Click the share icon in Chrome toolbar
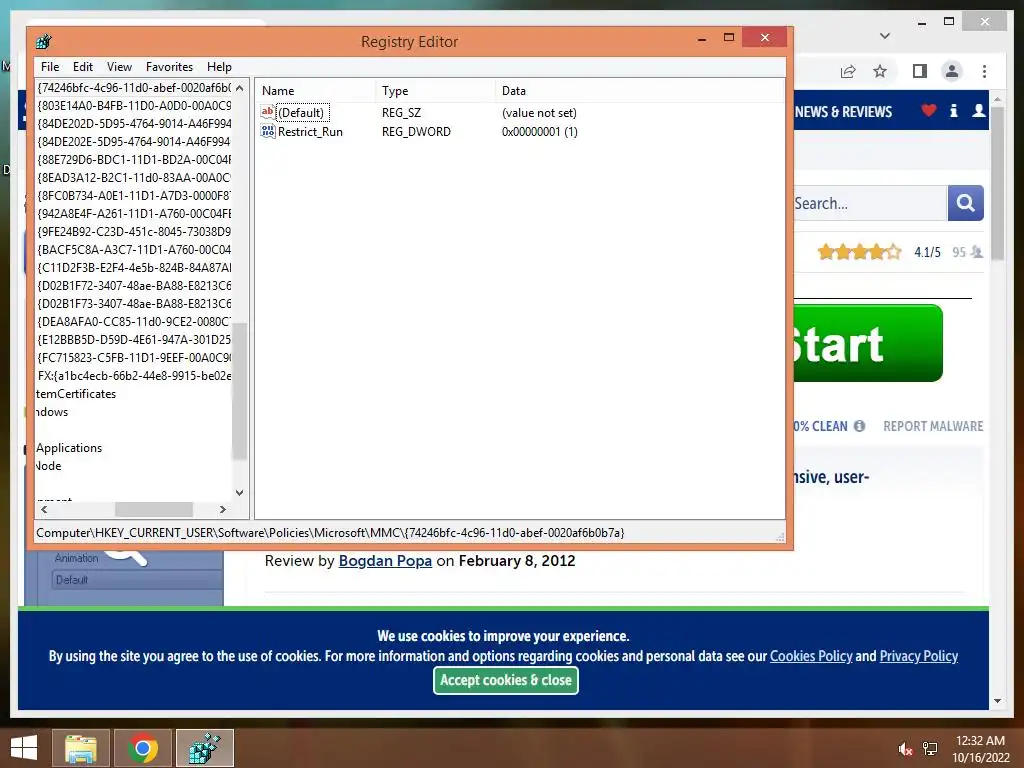The width and height of the screenshot is (1024, 768). click(848, 71)
